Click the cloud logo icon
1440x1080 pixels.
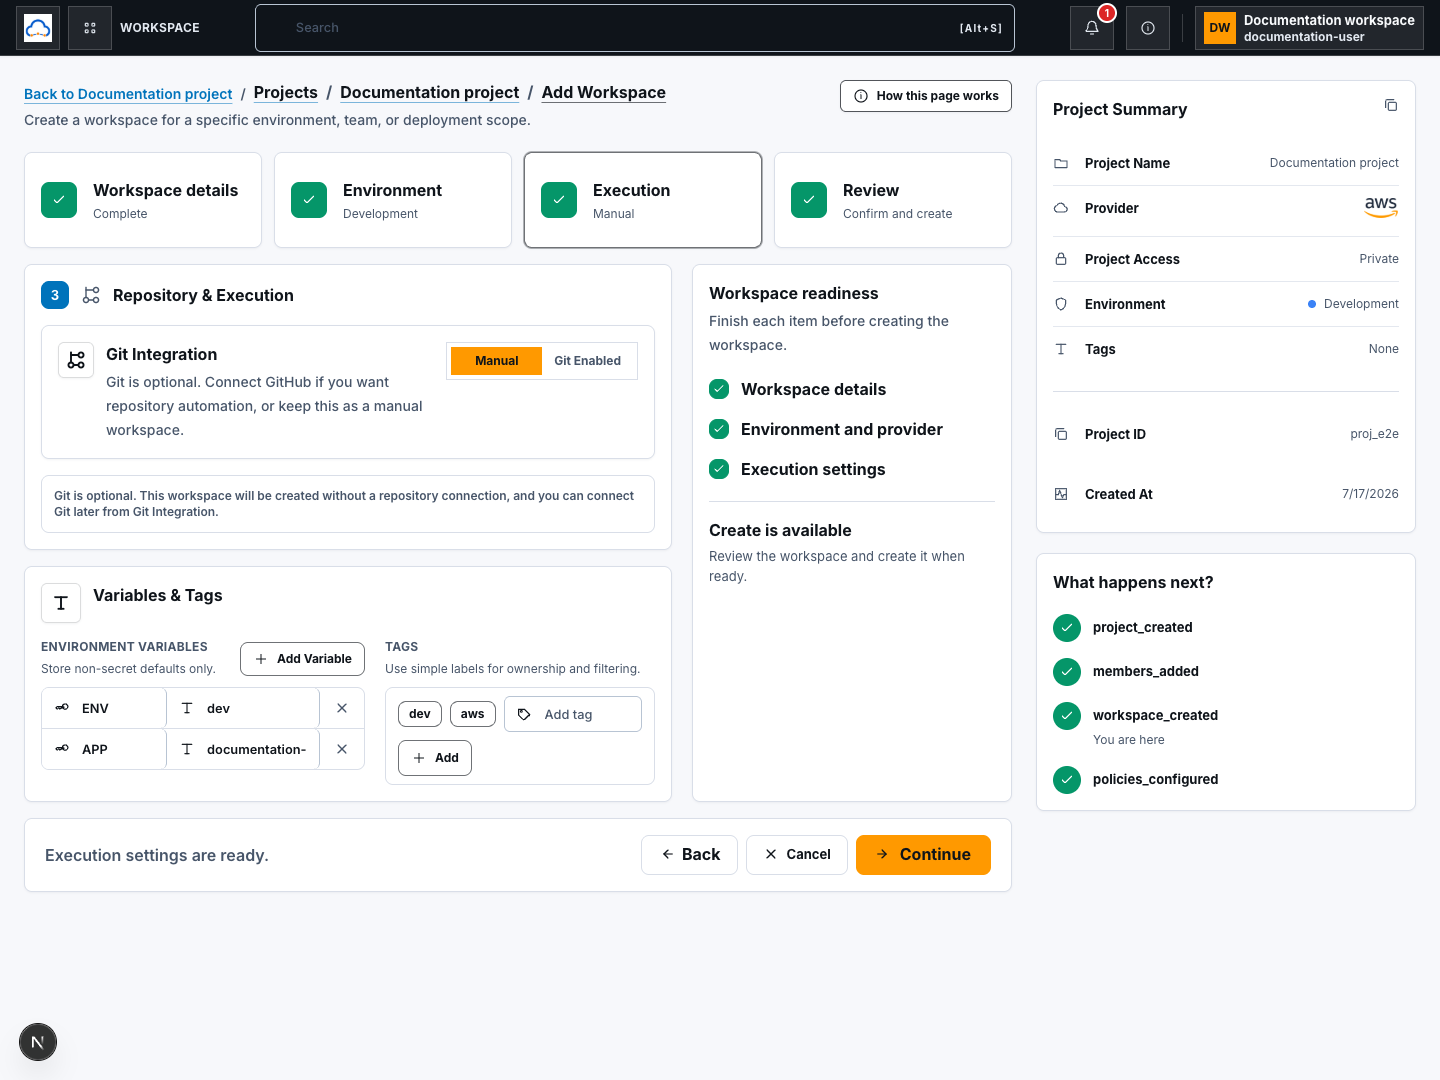38,28
